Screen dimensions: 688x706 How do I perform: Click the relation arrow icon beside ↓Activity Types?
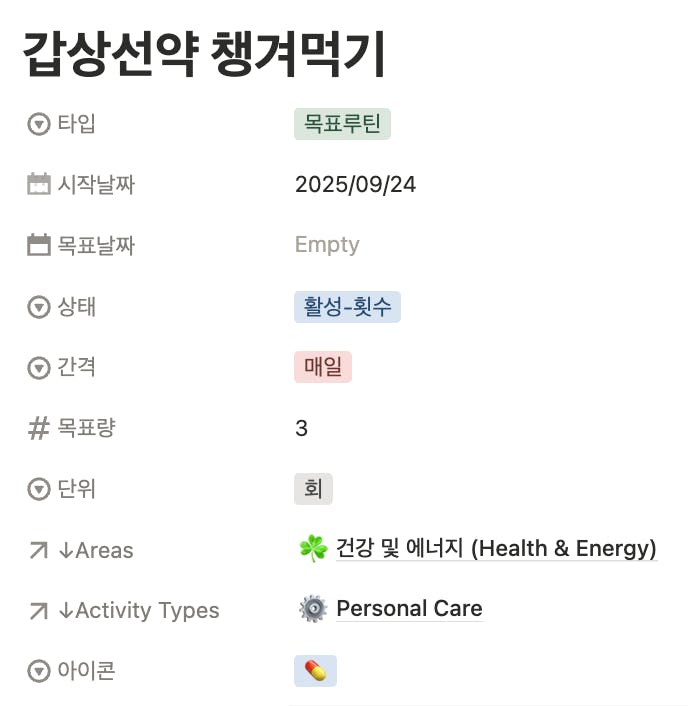(39, 610)
